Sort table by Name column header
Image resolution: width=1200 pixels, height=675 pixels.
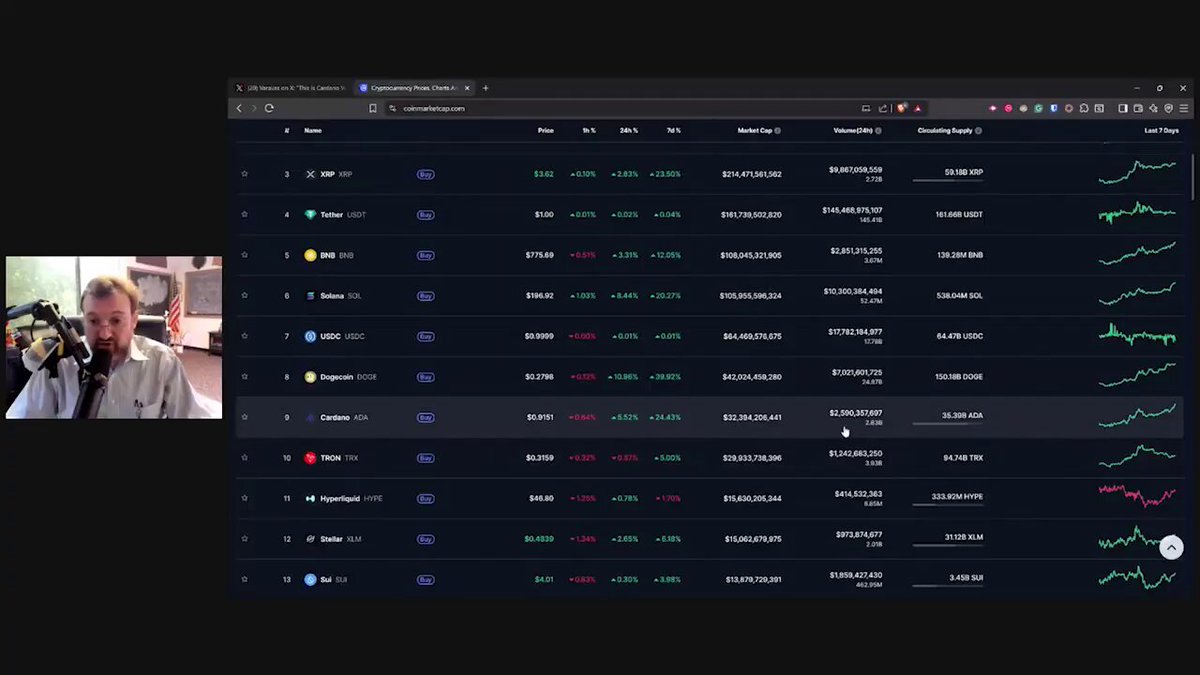point(313,130)
